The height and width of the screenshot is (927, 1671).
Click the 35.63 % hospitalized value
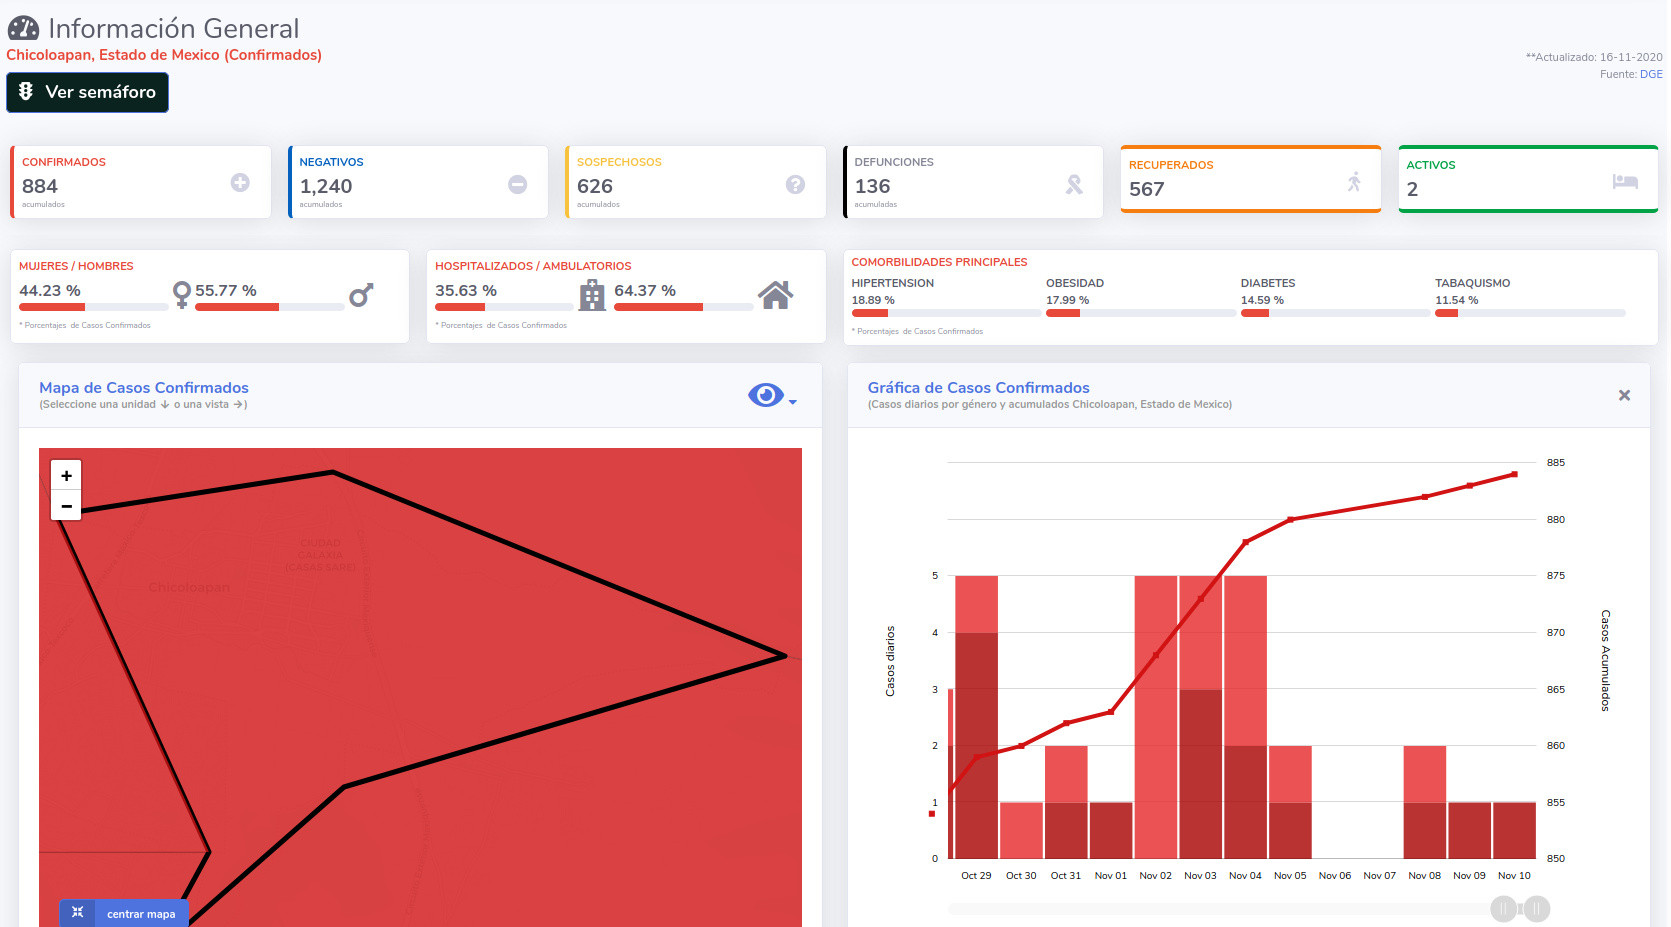[466, 290]
